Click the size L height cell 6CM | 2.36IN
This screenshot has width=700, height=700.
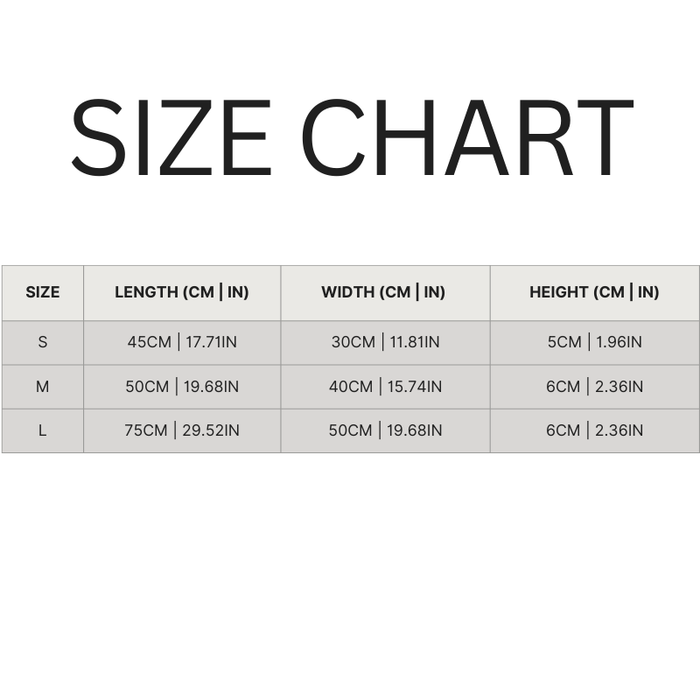click(594, 430)
